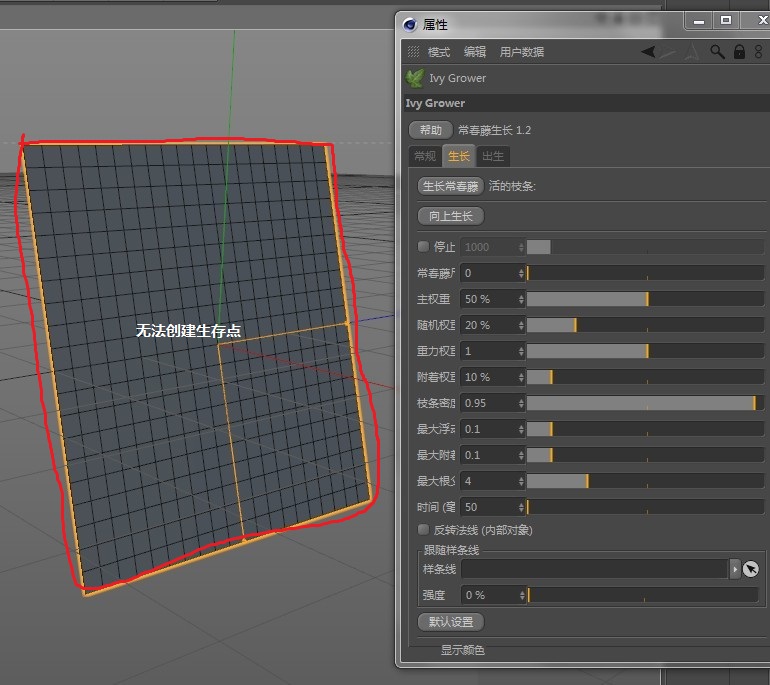The width and height of the screenshot is (770, 685).
Task: Click the 显示颜色 label
Action: [x=463, y=650]
